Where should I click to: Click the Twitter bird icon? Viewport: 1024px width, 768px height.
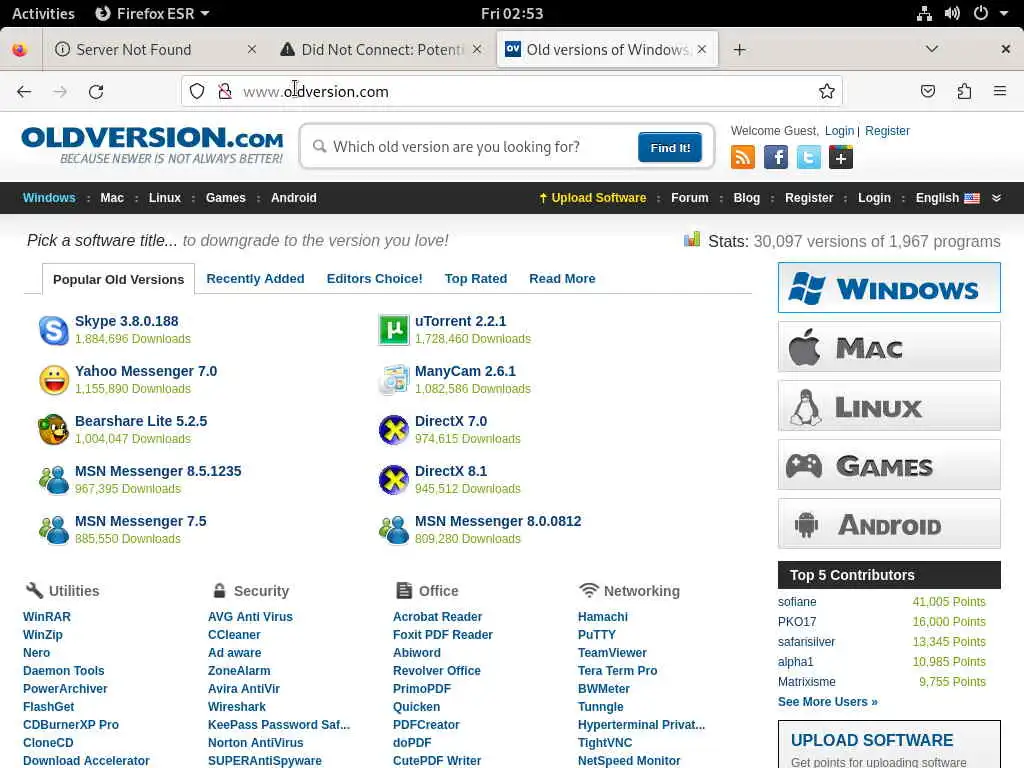808,157
